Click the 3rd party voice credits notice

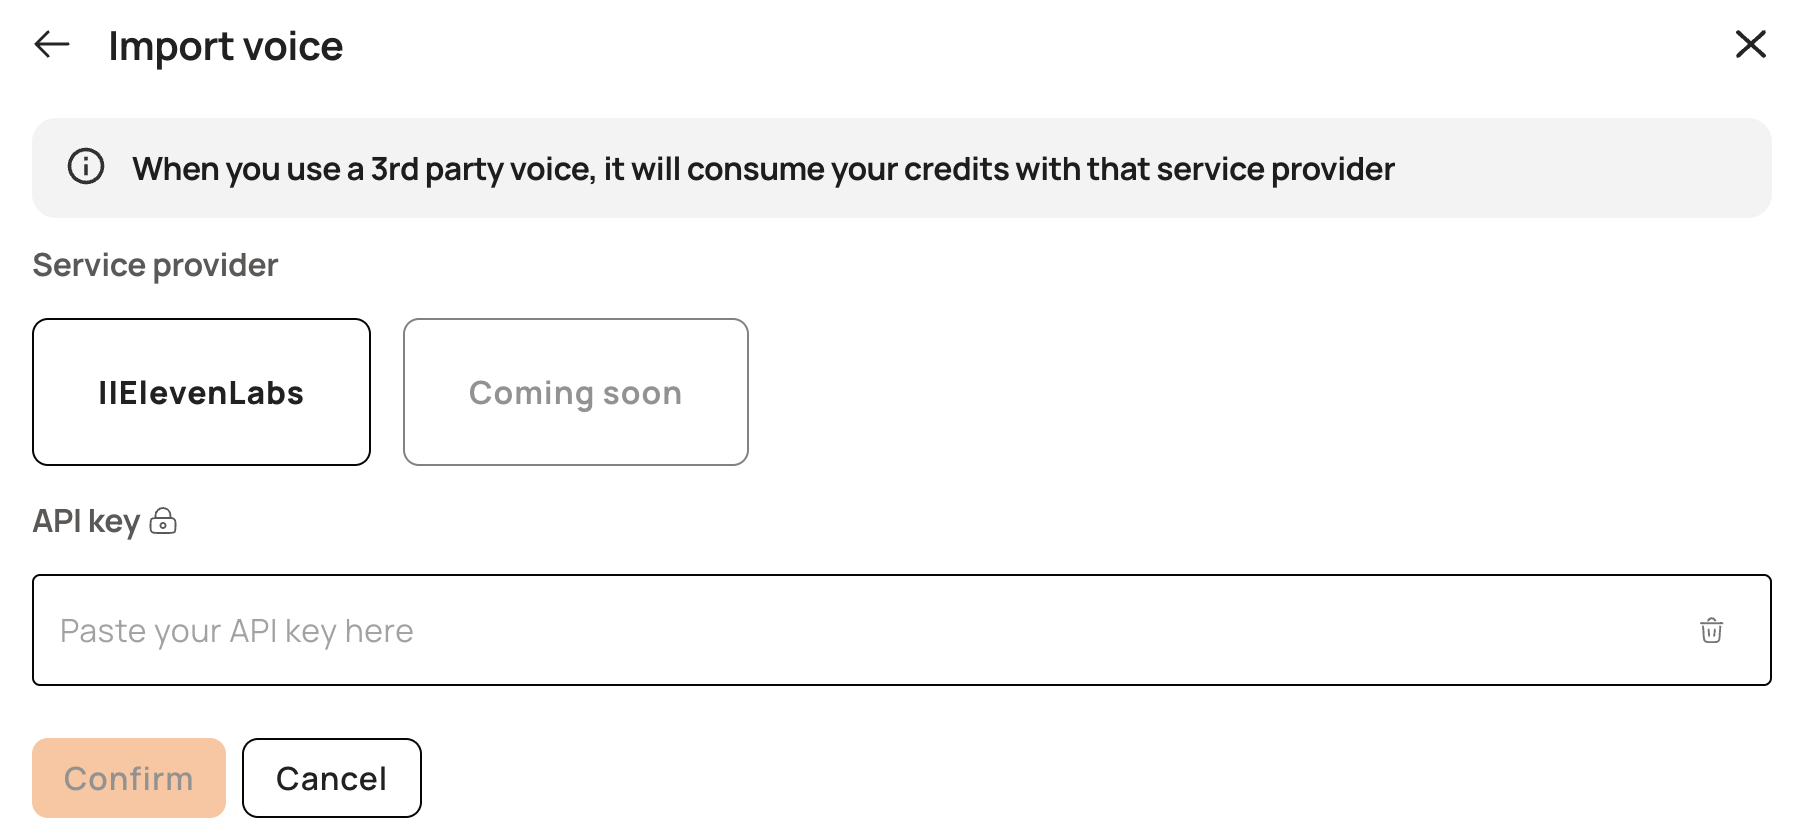coord(763,169)
